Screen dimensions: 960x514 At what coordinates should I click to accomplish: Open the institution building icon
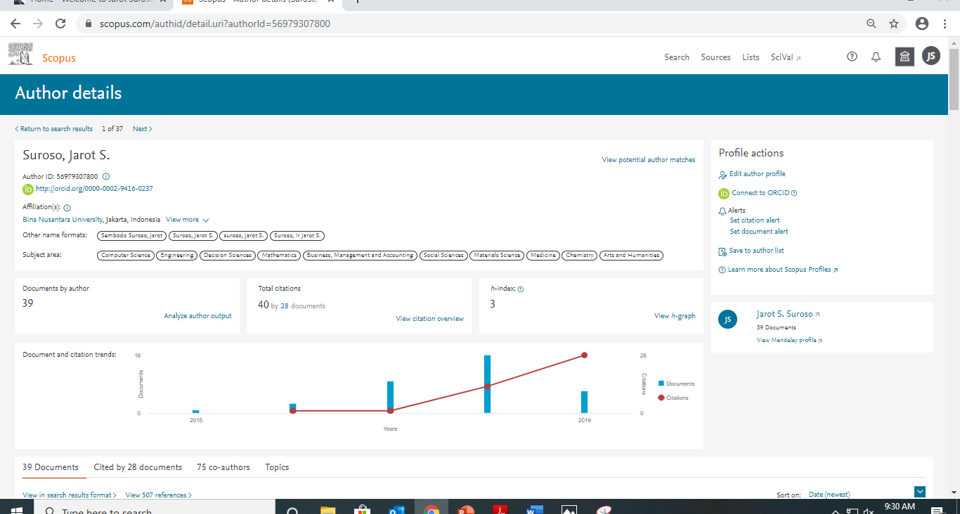click(x=904, y=57)
